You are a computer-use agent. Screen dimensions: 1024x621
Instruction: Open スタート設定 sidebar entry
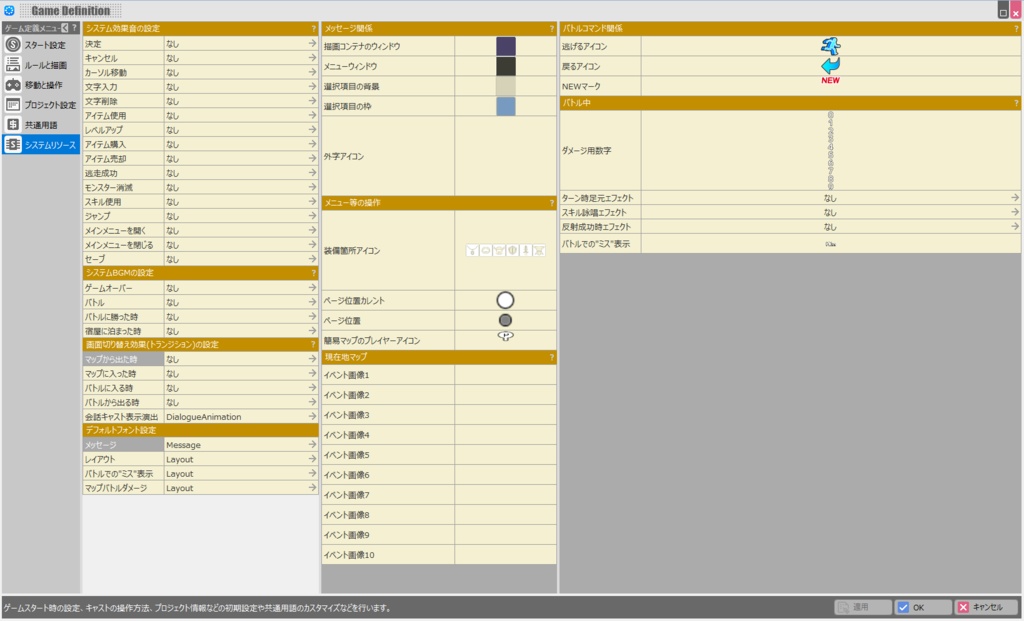click(40, 45)
